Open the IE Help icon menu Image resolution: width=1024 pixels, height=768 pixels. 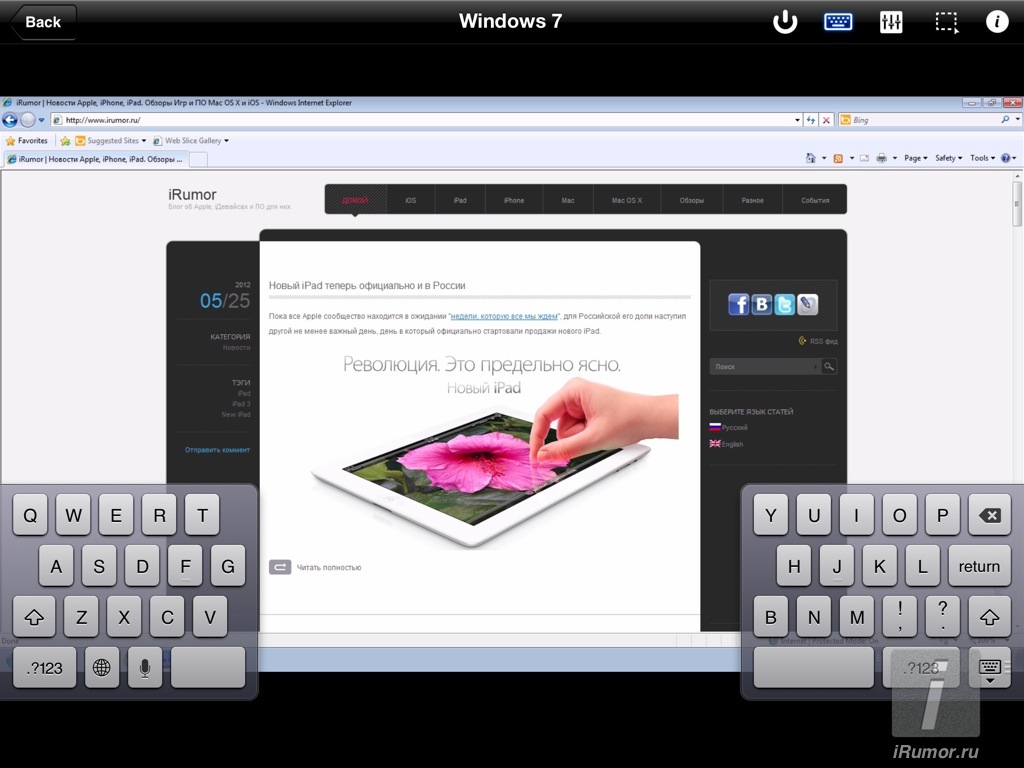pos(1008,158)
